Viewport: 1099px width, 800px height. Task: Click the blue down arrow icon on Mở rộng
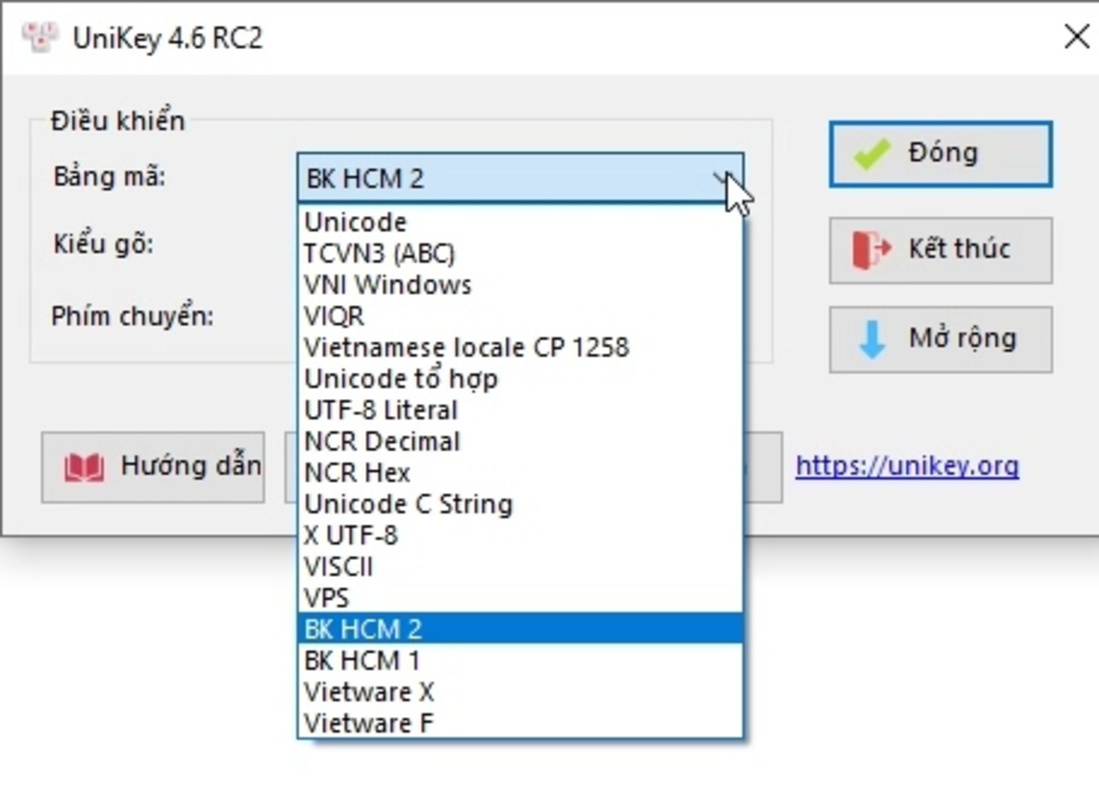(872, 340)
